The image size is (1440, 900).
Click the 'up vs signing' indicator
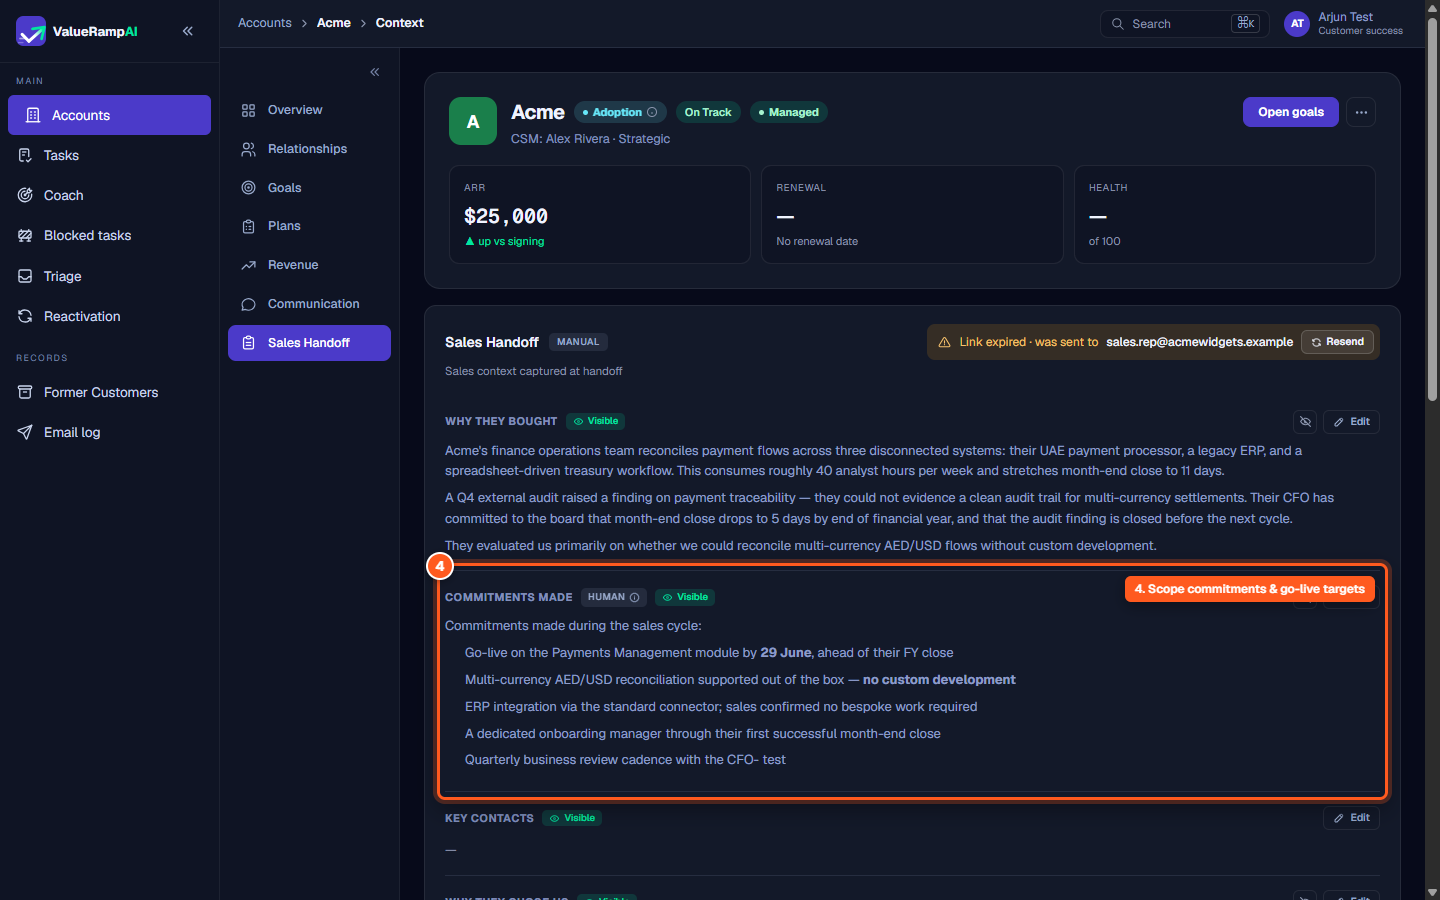pyautogui.click(x=505, y=241)
